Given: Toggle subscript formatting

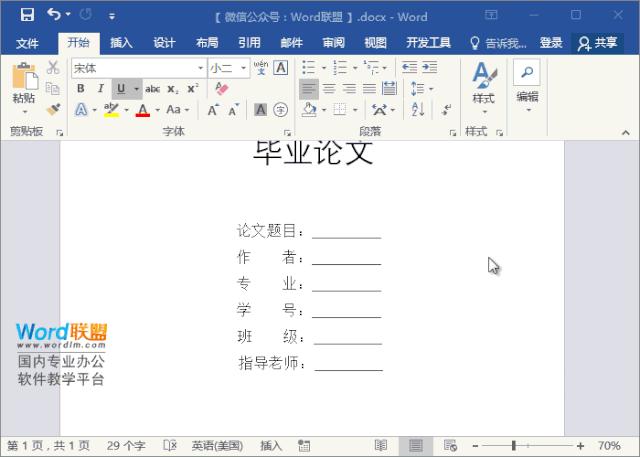Looking at the screenshot, I should pos(173,89).
